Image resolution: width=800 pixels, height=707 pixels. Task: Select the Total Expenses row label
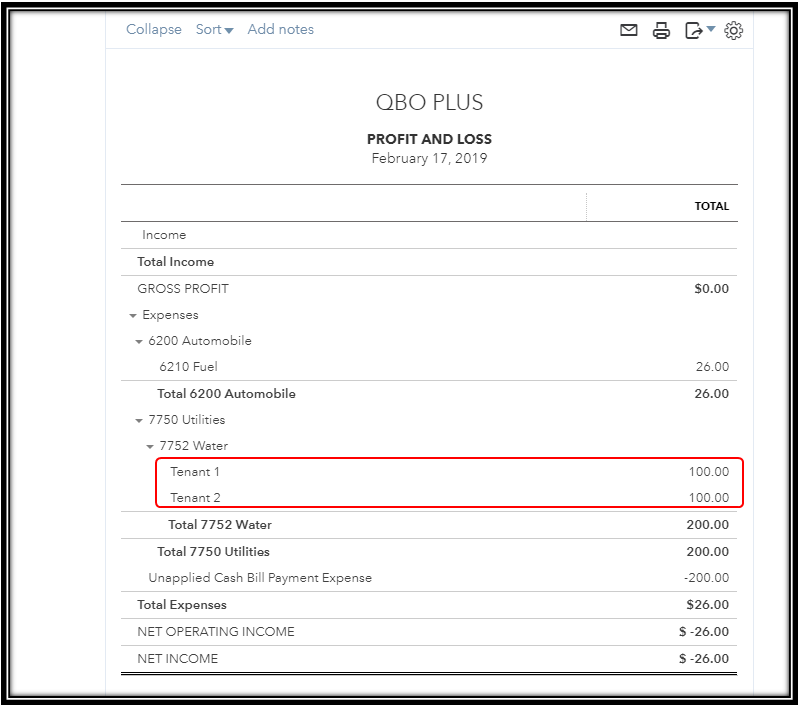tap(182, 605)
